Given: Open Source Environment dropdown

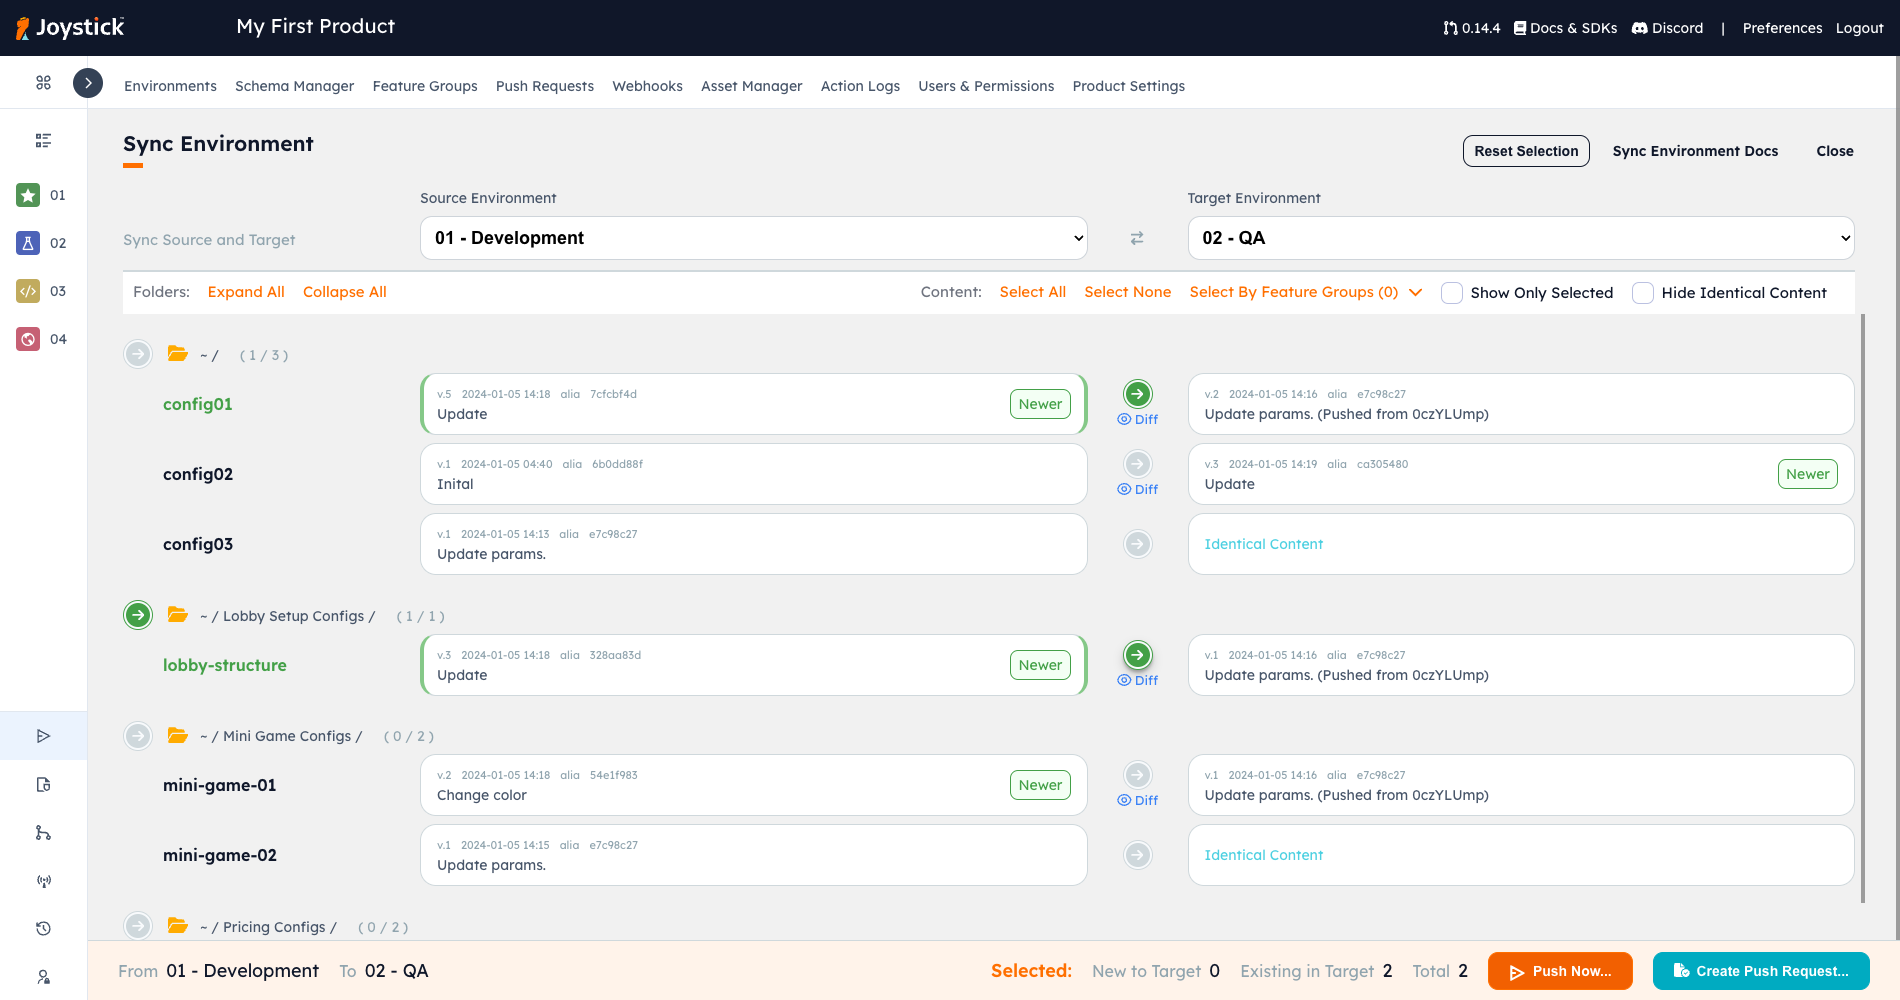Looking at the screenshot, I should 754,238.
